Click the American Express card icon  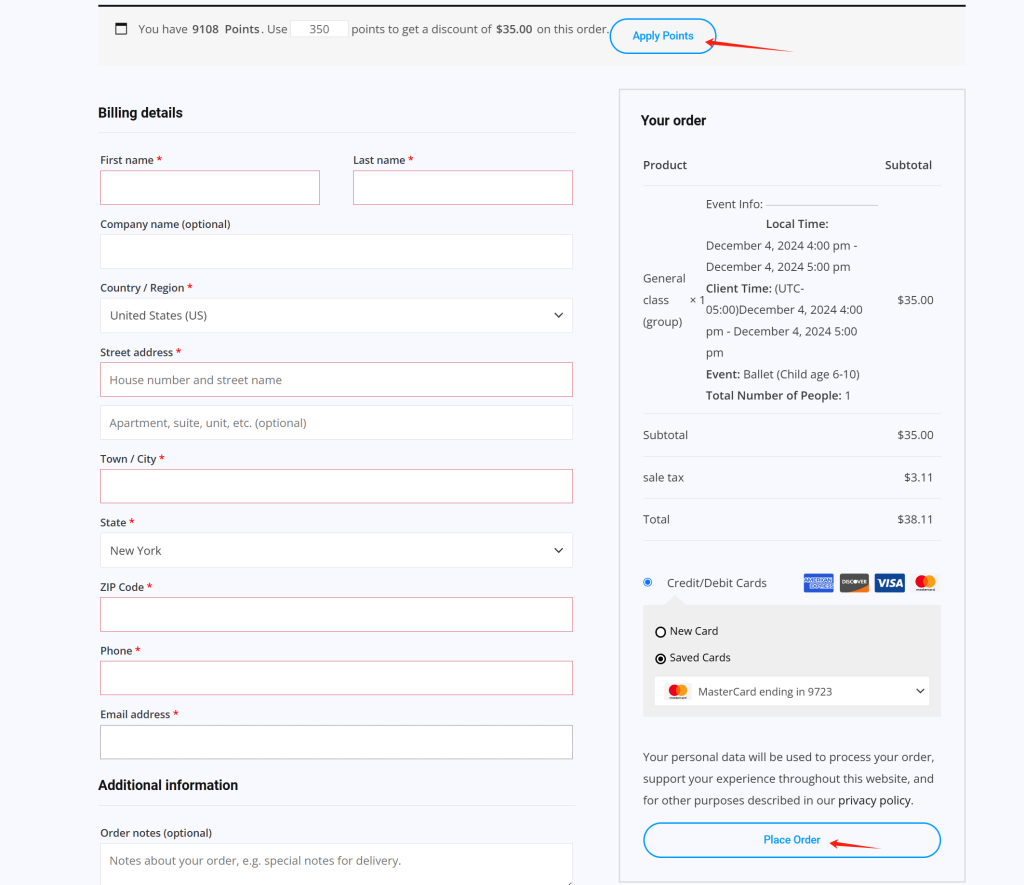click(818, 583)
